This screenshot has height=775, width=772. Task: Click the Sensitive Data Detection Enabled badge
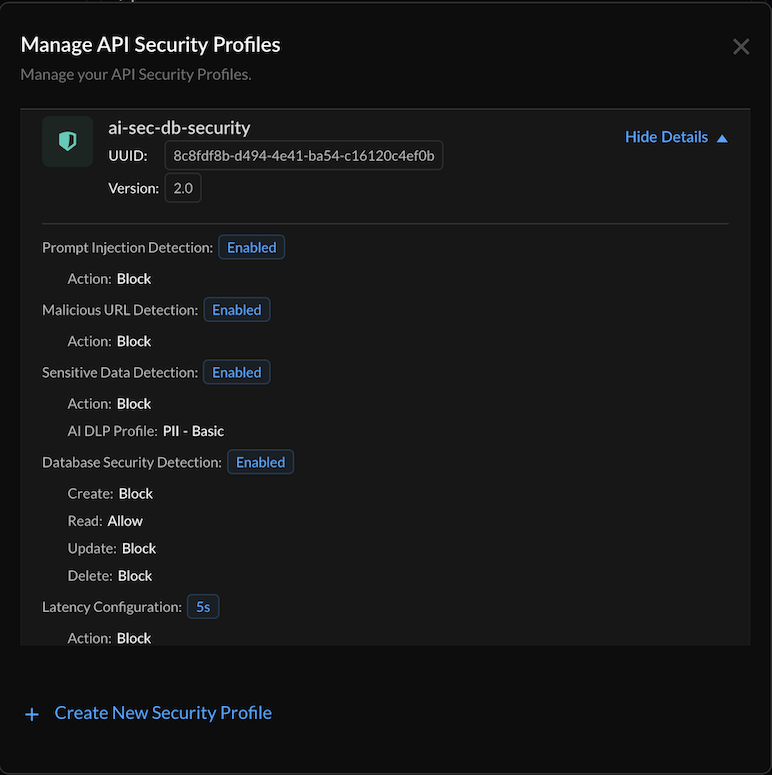pyautogui.click(x=237, y=372)
